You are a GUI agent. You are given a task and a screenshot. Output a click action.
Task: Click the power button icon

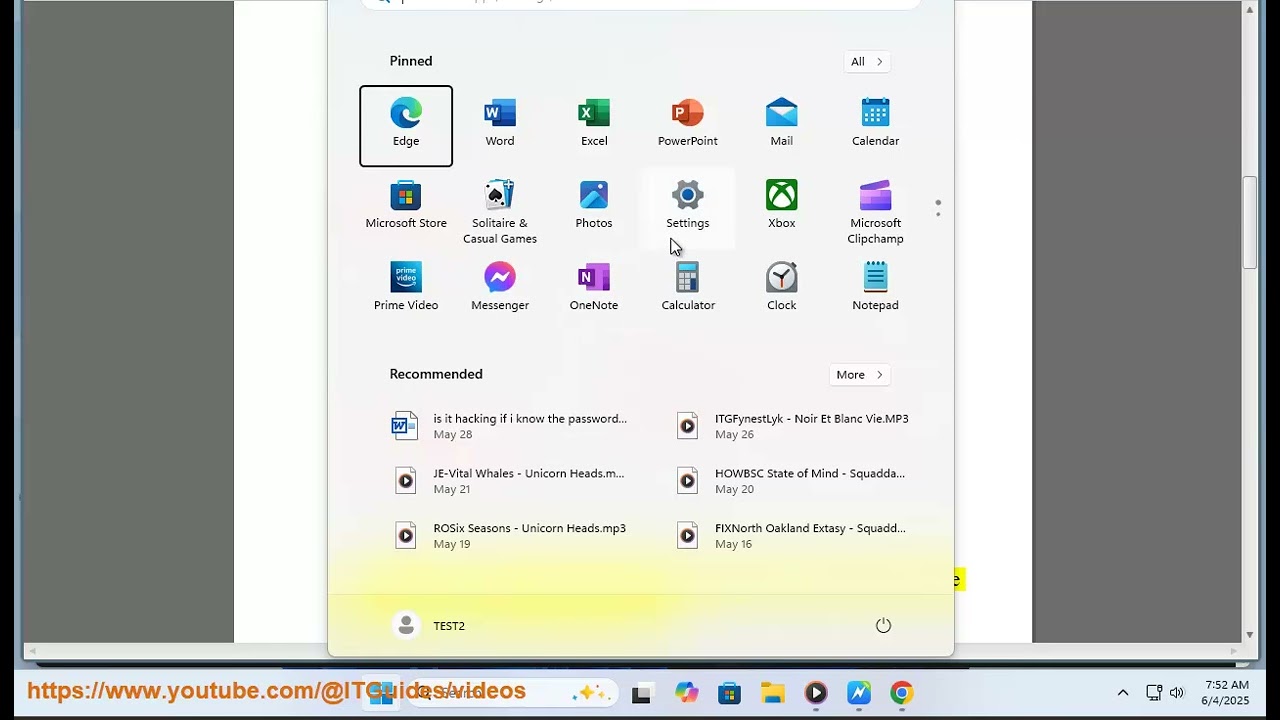883,625
